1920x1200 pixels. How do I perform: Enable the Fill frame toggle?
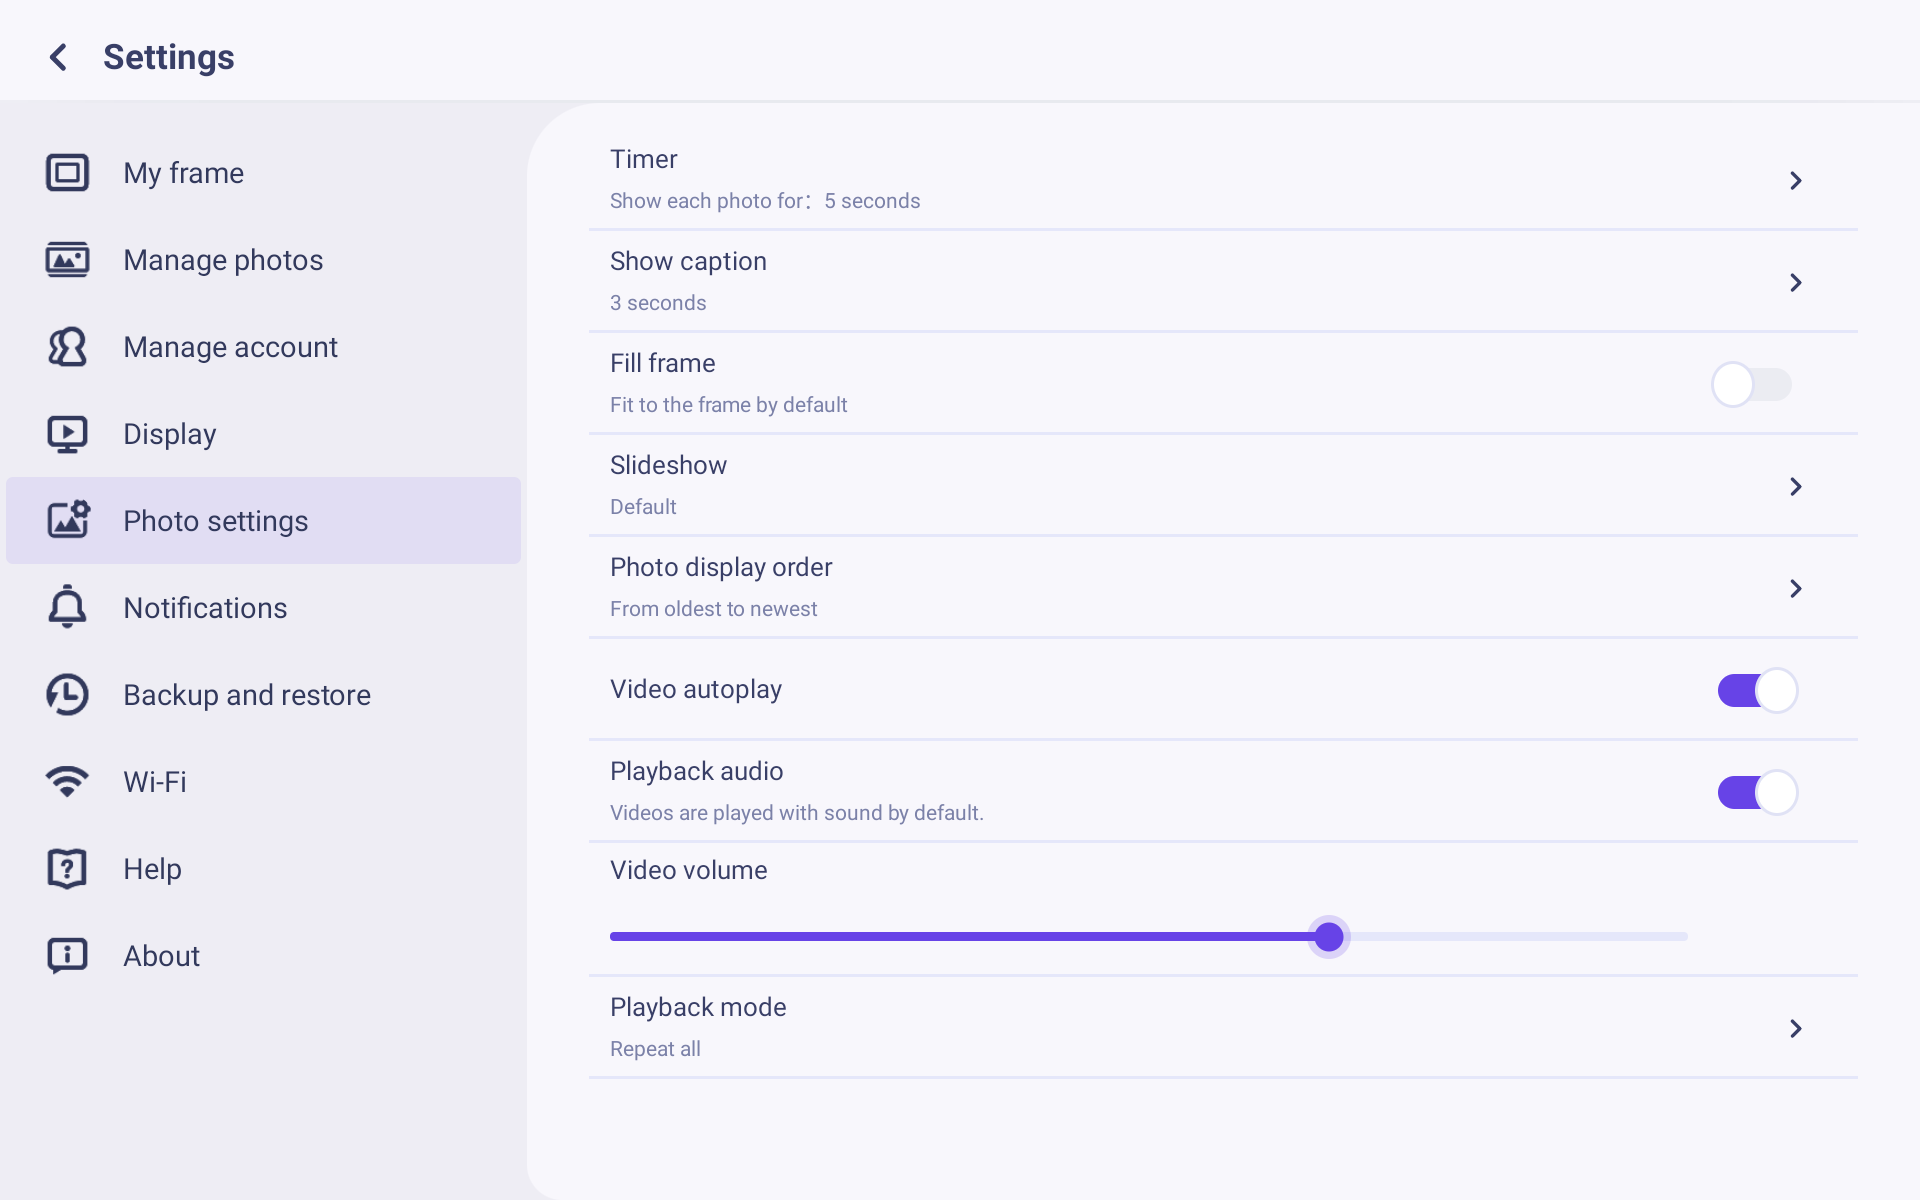tap(1752, 384)
